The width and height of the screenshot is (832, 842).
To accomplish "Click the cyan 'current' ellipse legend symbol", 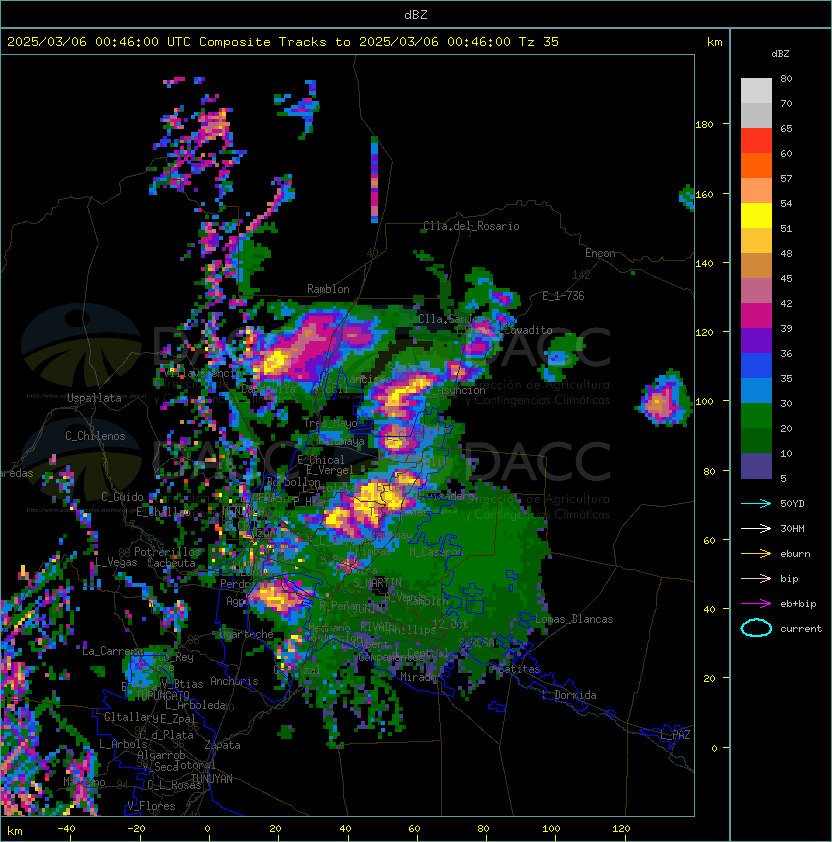I will [756, 628].
